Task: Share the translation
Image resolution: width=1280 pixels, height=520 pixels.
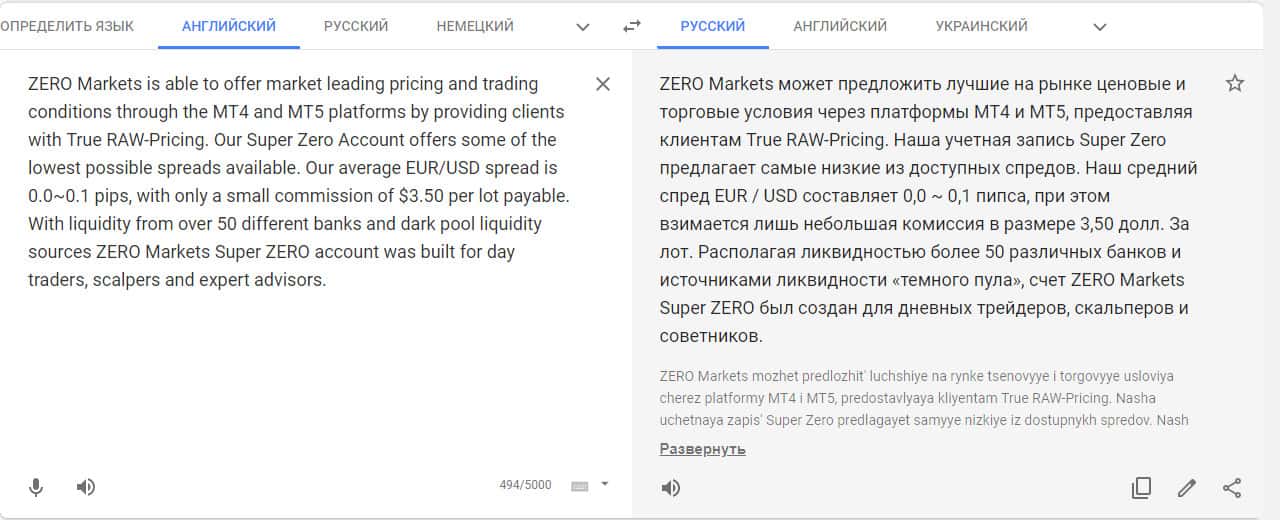Action: tap(1232, 488)
